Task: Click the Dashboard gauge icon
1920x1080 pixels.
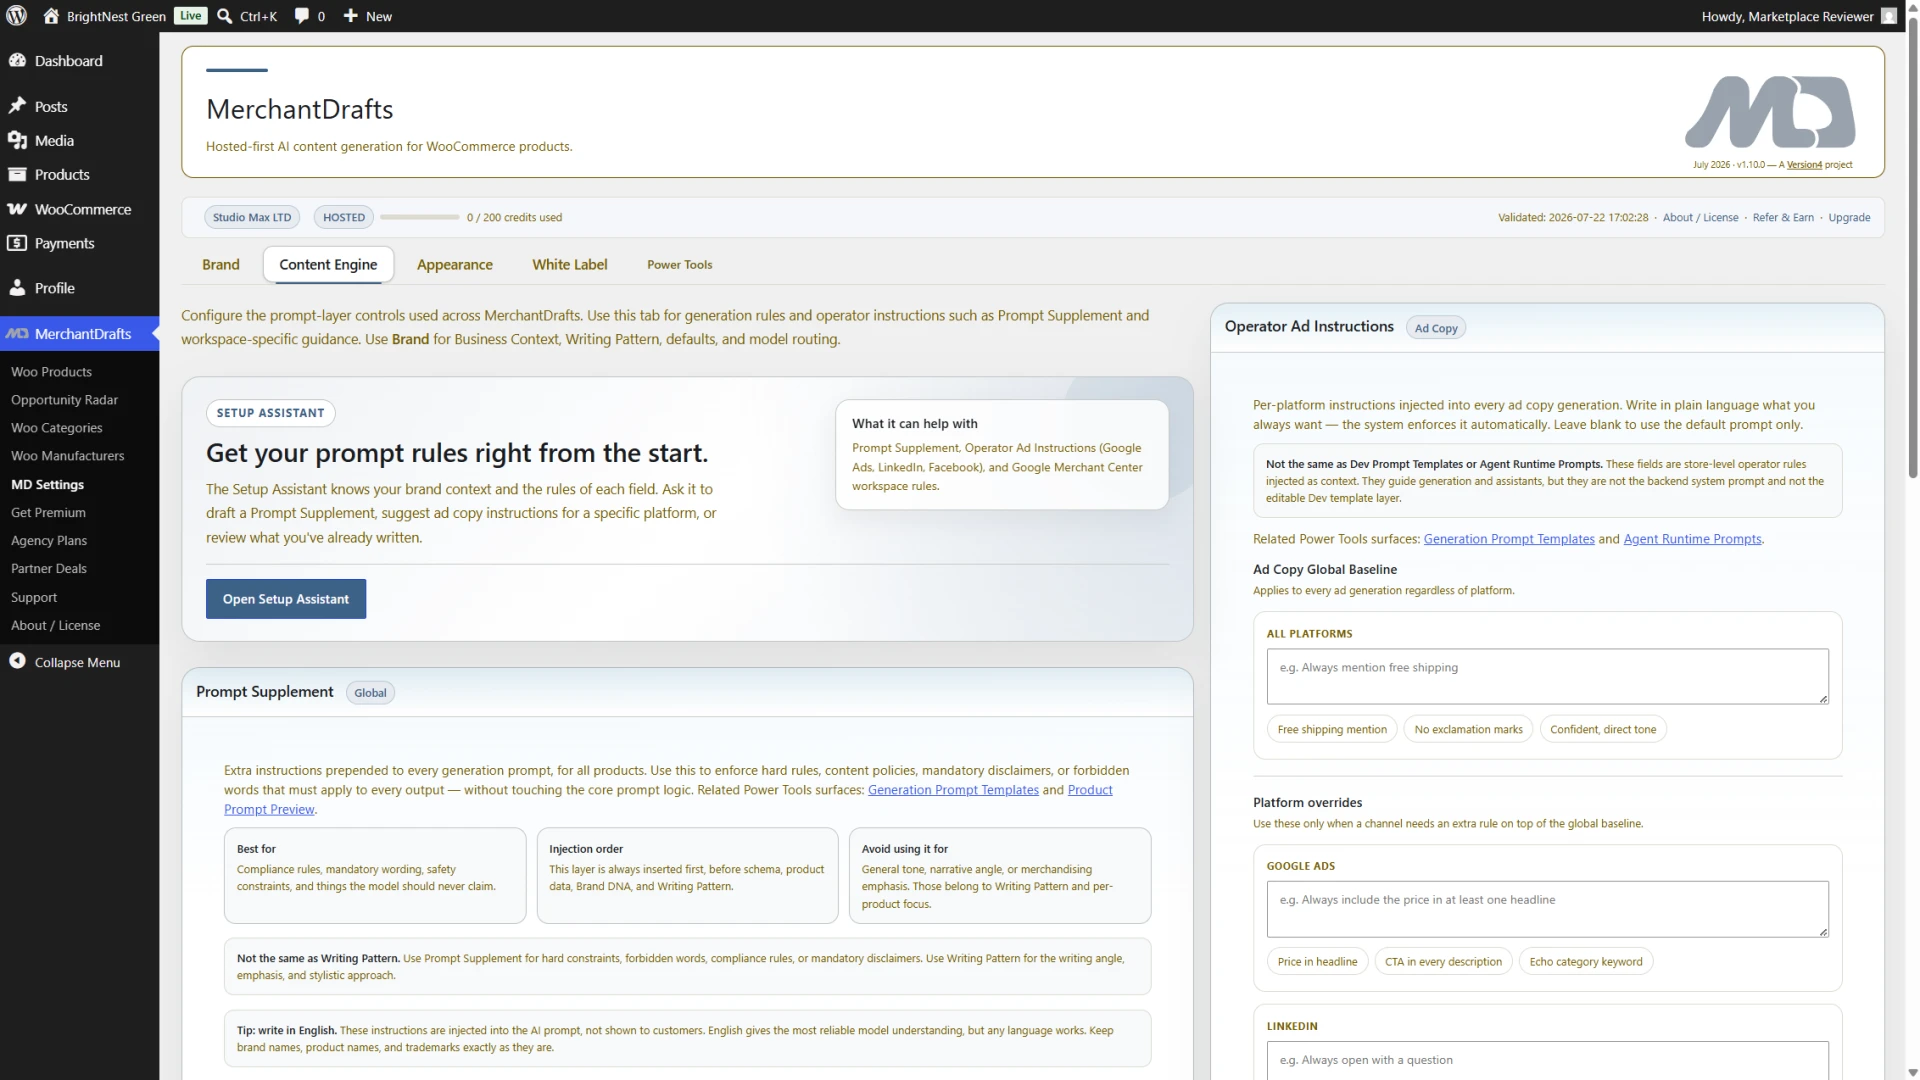Action: [x=17, y=60]
